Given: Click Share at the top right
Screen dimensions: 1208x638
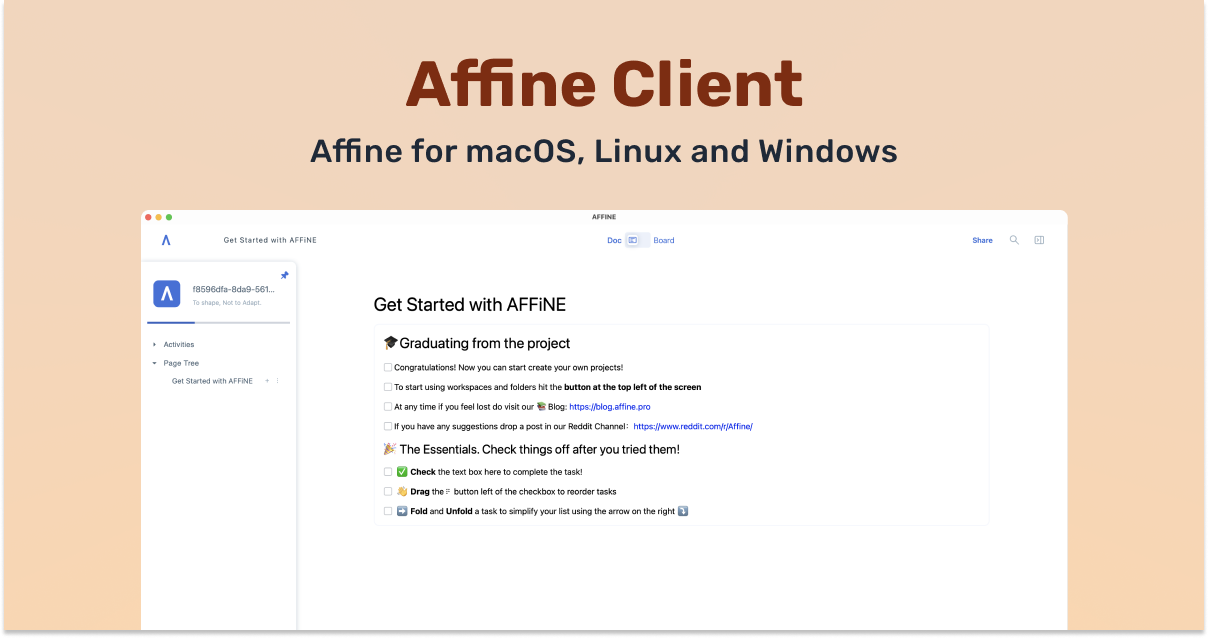Looking at the screenshot, I should [x=983, y=240].
